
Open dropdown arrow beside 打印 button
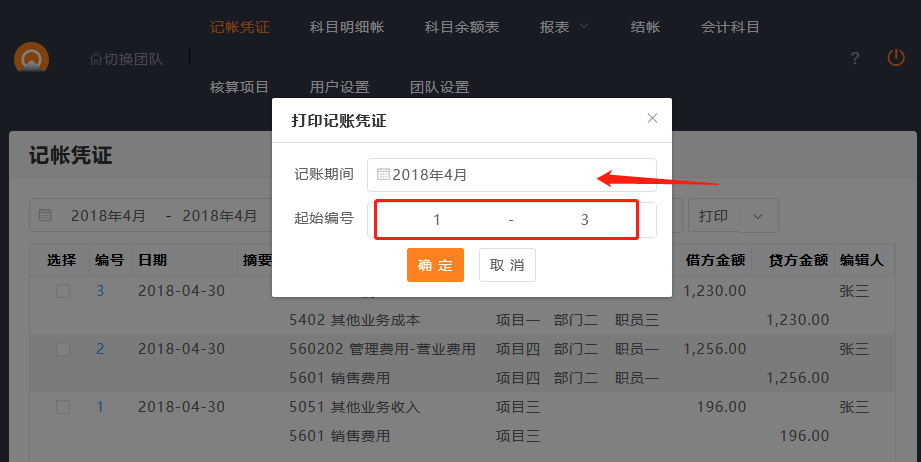point(758,216)
